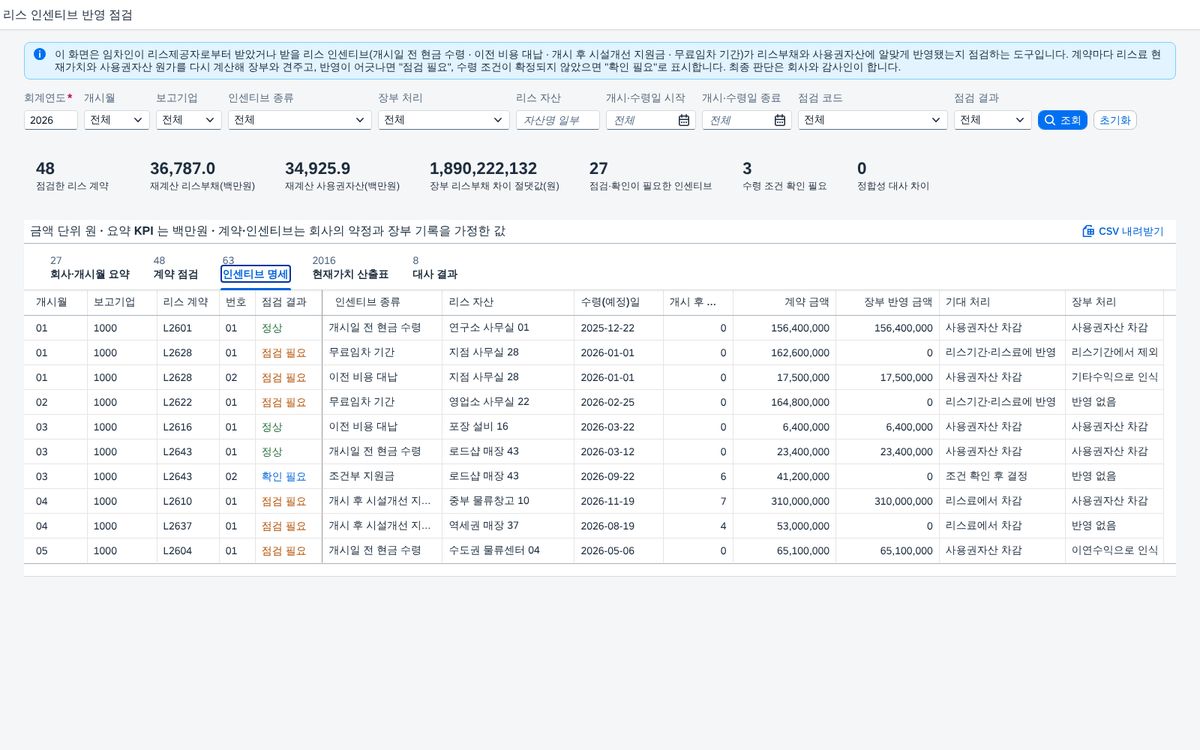1200x750 pixels.
Task: Select the 조건 확인 후 결정 cell
Action: point(1002,476)
